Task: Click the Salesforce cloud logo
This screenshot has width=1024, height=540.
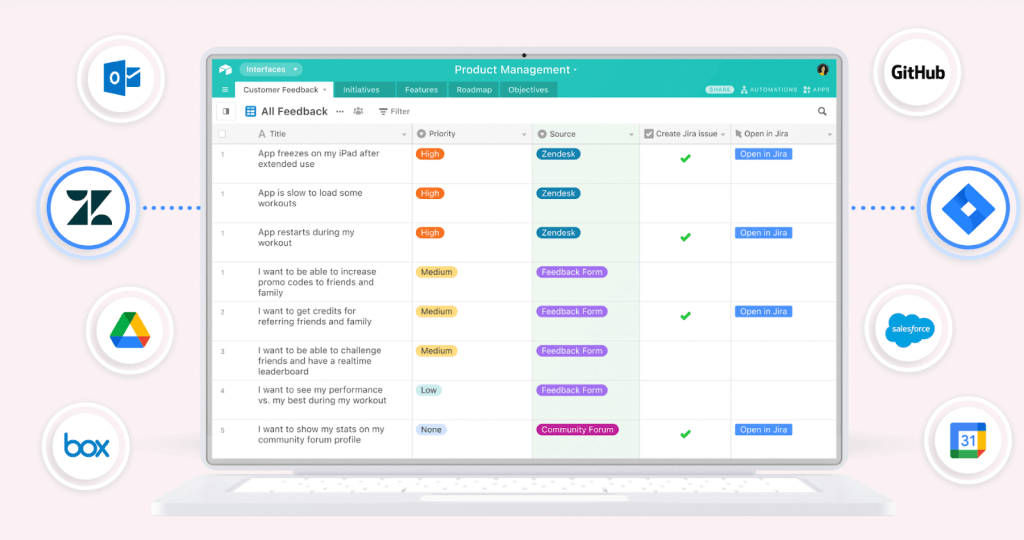Action: pyautogui.click(x=909, y=329)
